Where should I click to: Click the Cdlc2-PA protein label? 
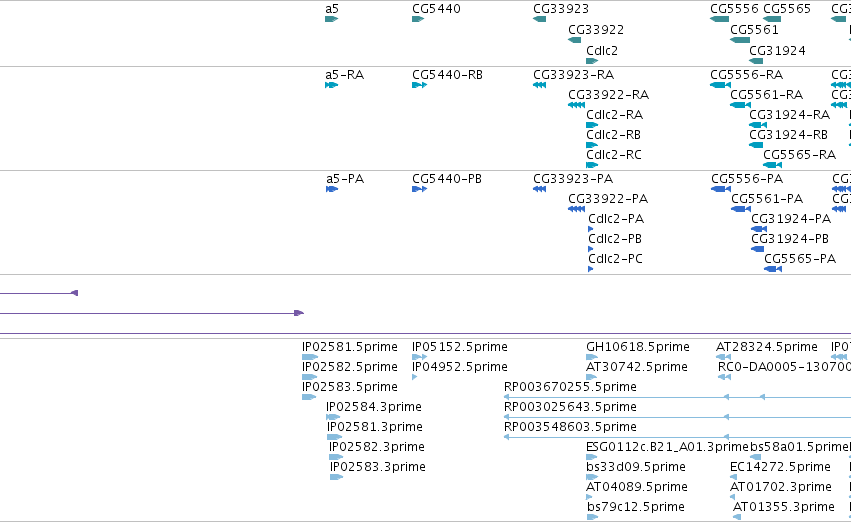(616, 219)
